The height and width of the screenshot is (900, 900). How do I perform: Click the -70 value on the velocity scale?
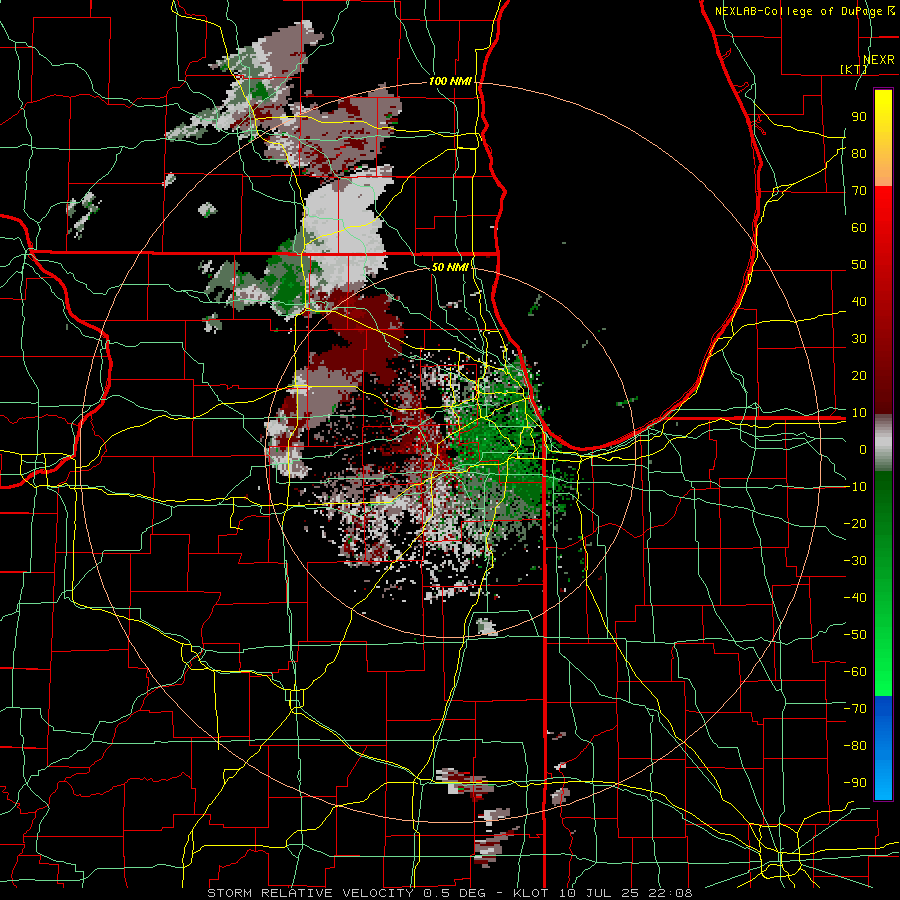(855, 709)
